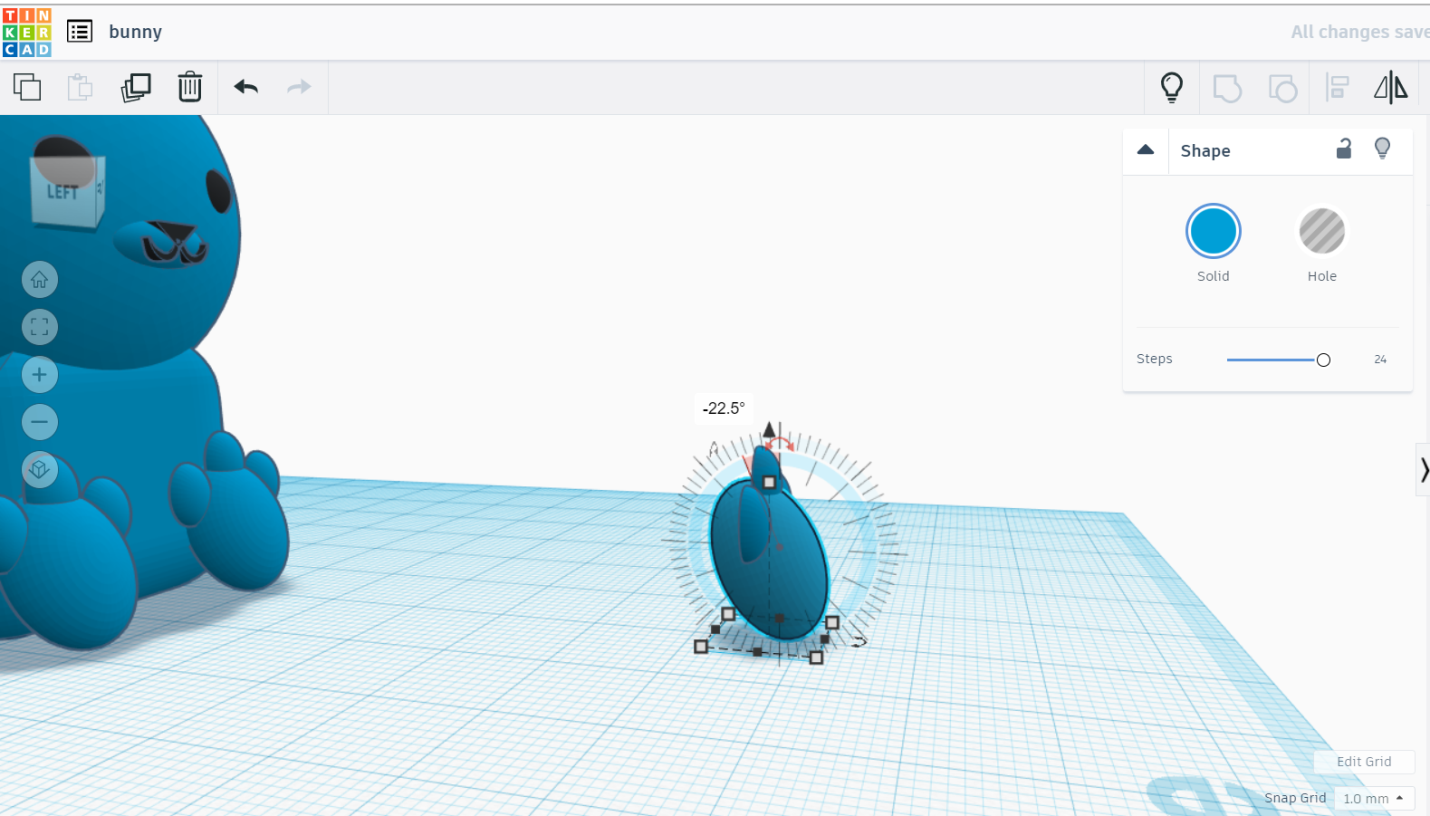Click the Edit Grid button
Screen dimensions: 1430x816
pos(1364,762)
